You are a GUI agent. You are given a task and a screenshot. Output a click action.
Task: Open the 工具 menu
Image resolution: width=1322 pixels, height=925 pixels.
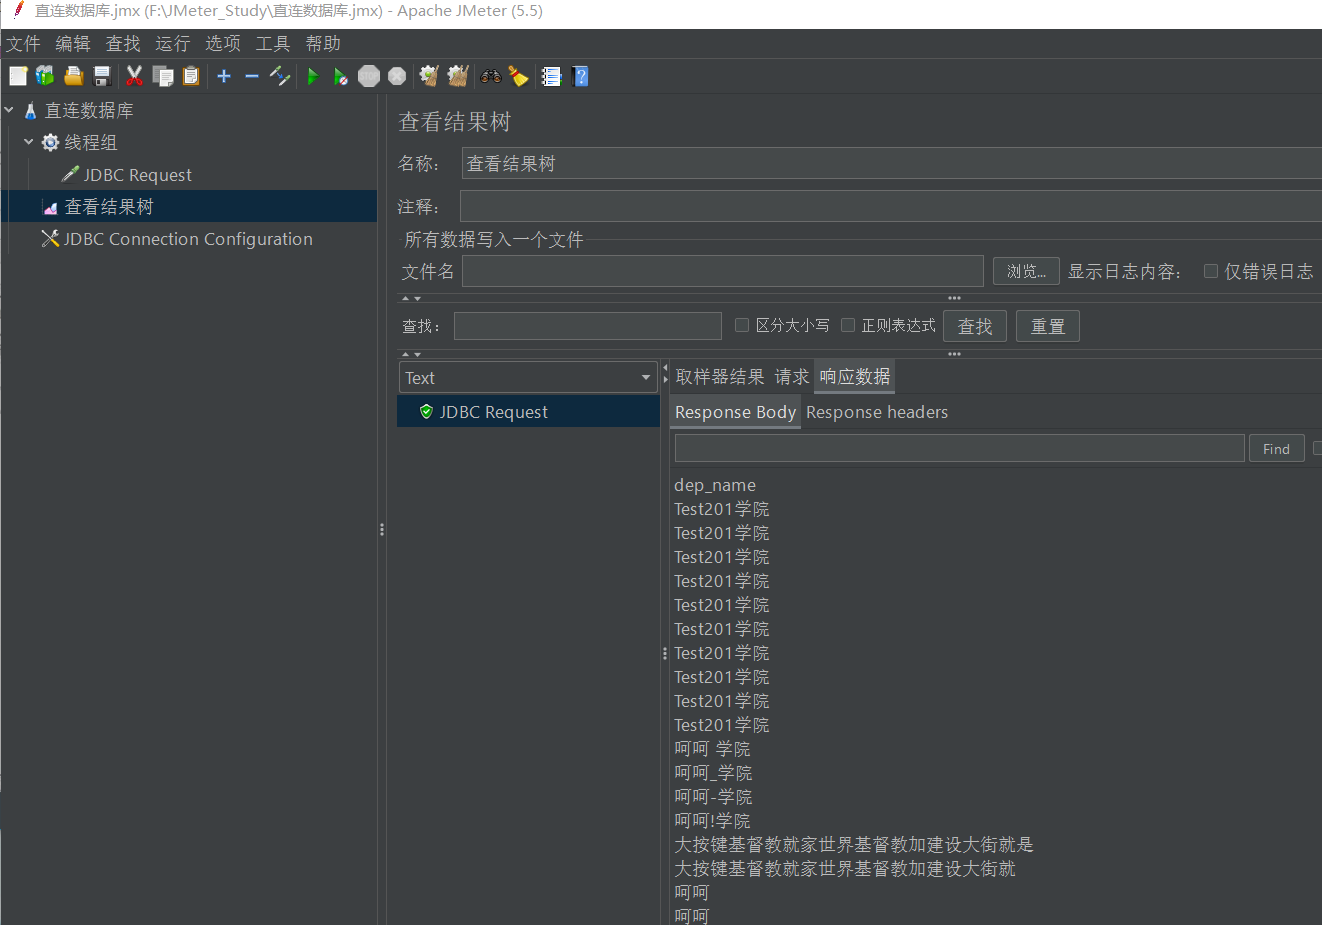pyautogui.click(x=273, y=43)
